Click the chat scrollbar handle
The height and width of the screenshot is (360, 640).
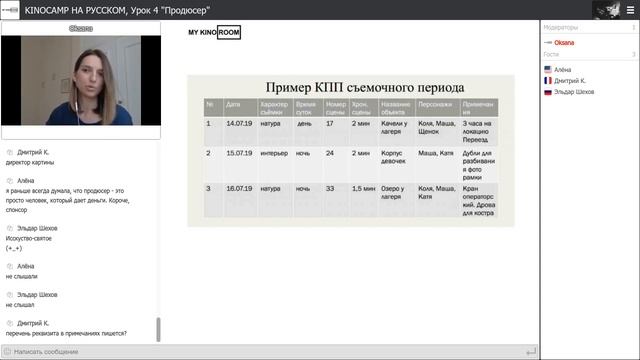[158, 329]
